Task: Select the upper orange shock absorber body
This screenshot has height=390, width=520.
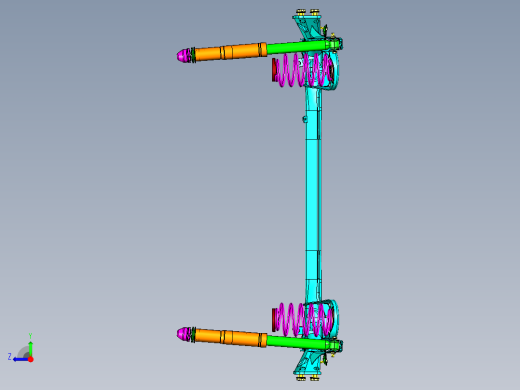Action: coord(231,52)
